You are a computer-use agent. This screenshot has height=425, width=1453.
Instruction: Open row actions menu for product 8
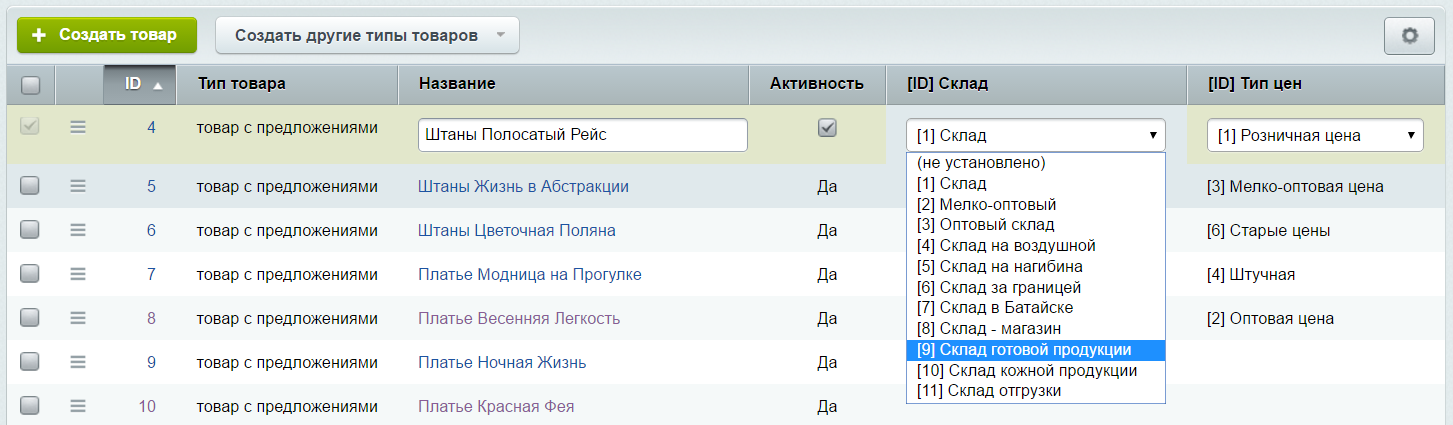(x=78, y=318)
